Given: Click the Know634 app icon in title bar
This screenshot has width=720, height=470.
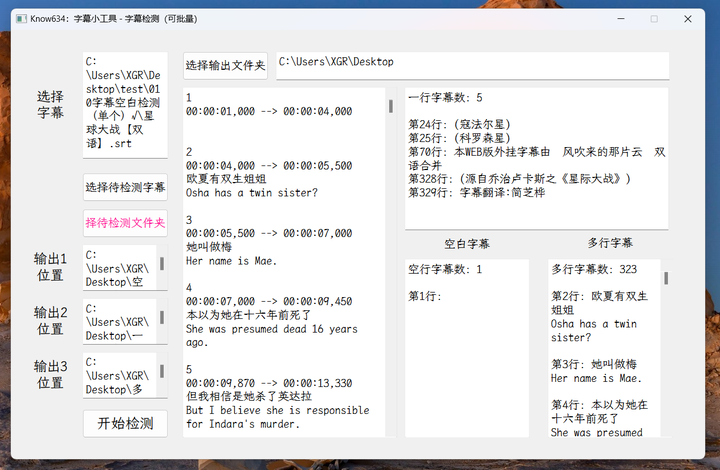Looking at the screenshot, I should 21,19.
